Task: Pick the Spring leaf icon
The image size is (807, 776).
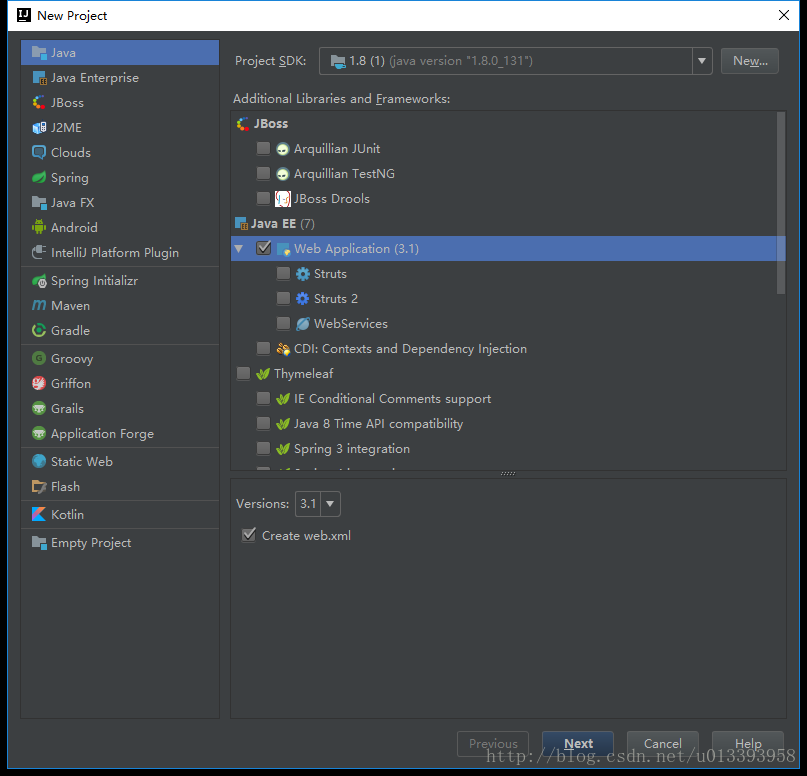Action: [x=39, y=178]
